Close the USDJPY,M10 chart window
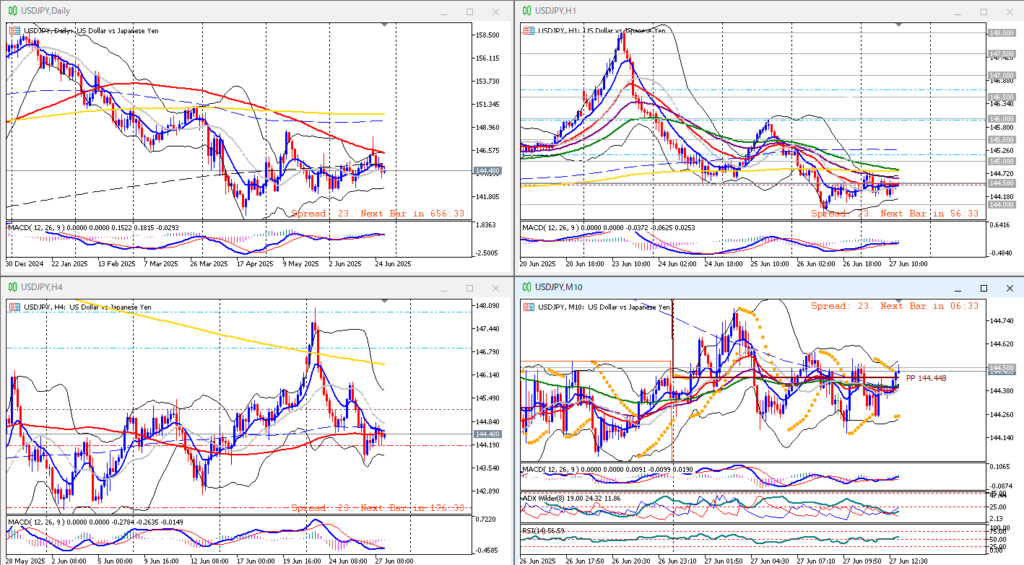 1010,288
